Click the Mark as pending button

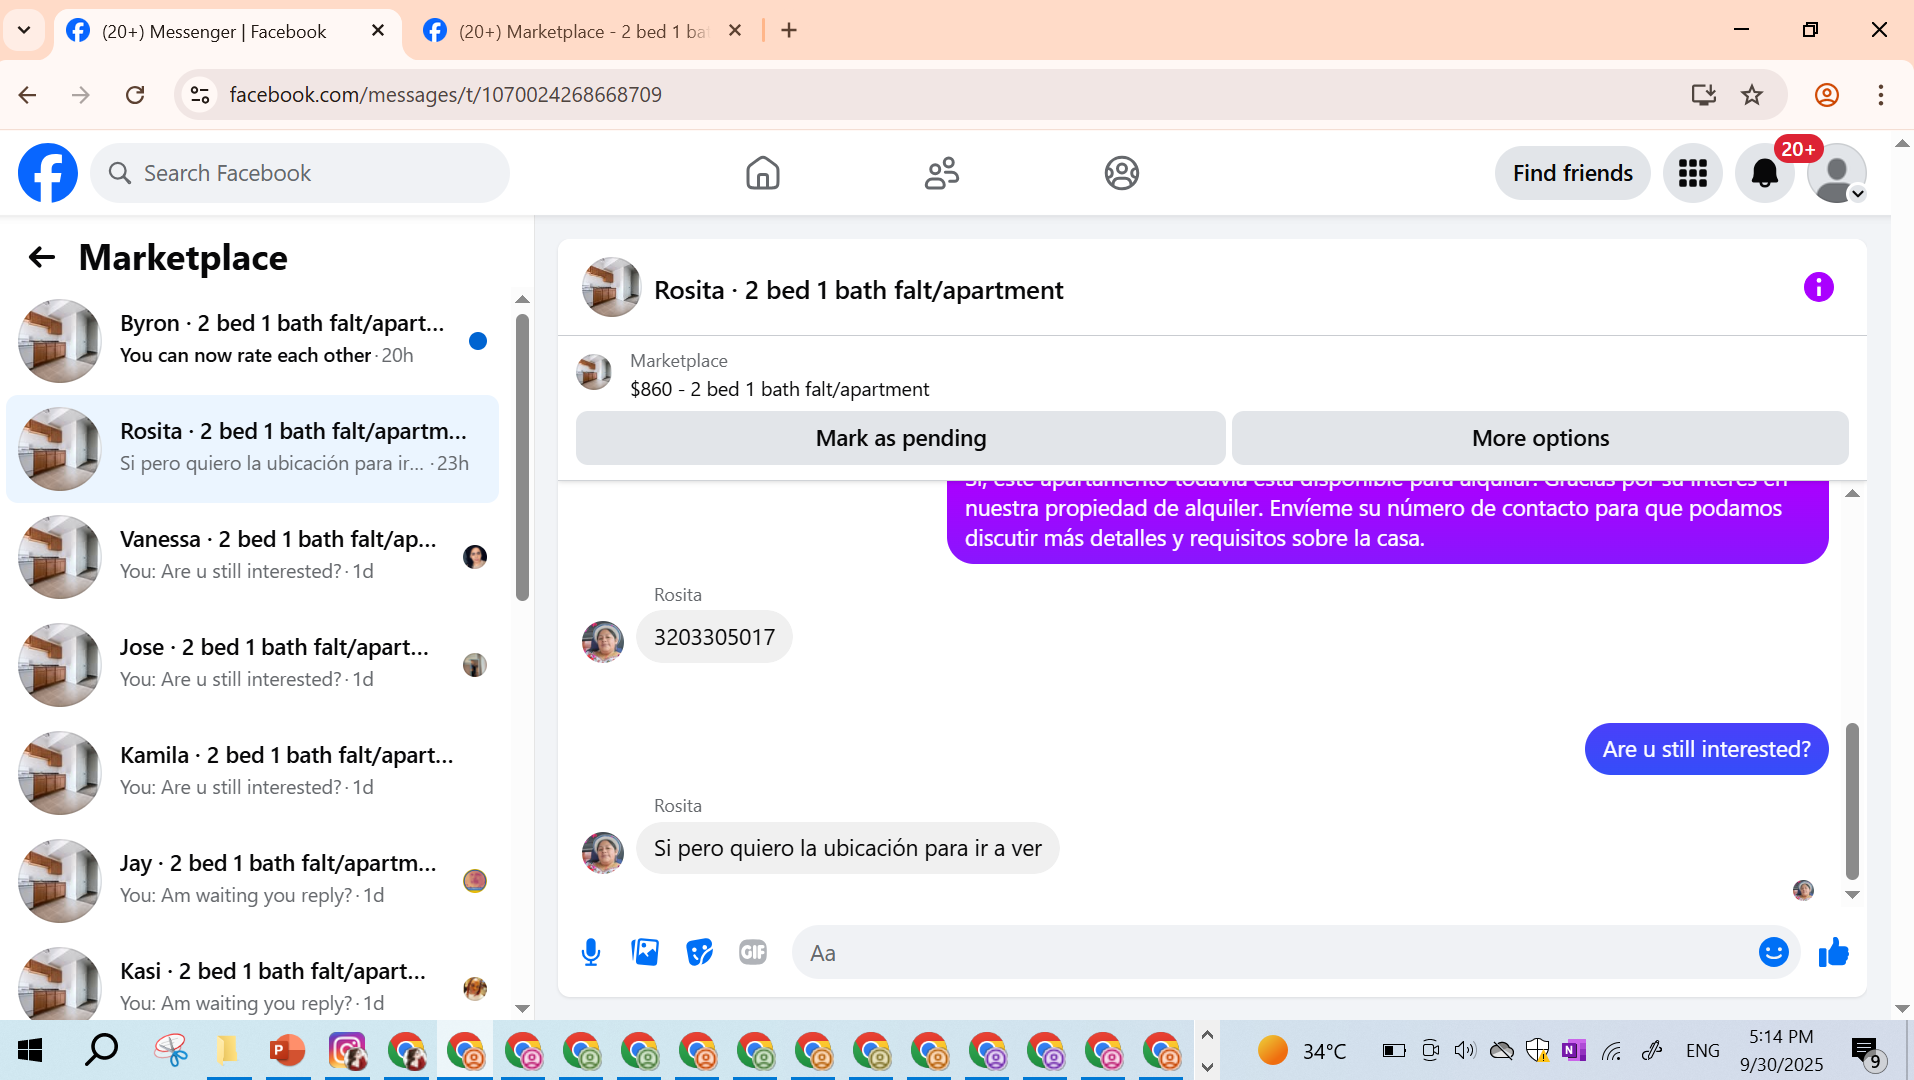point(901,438)
